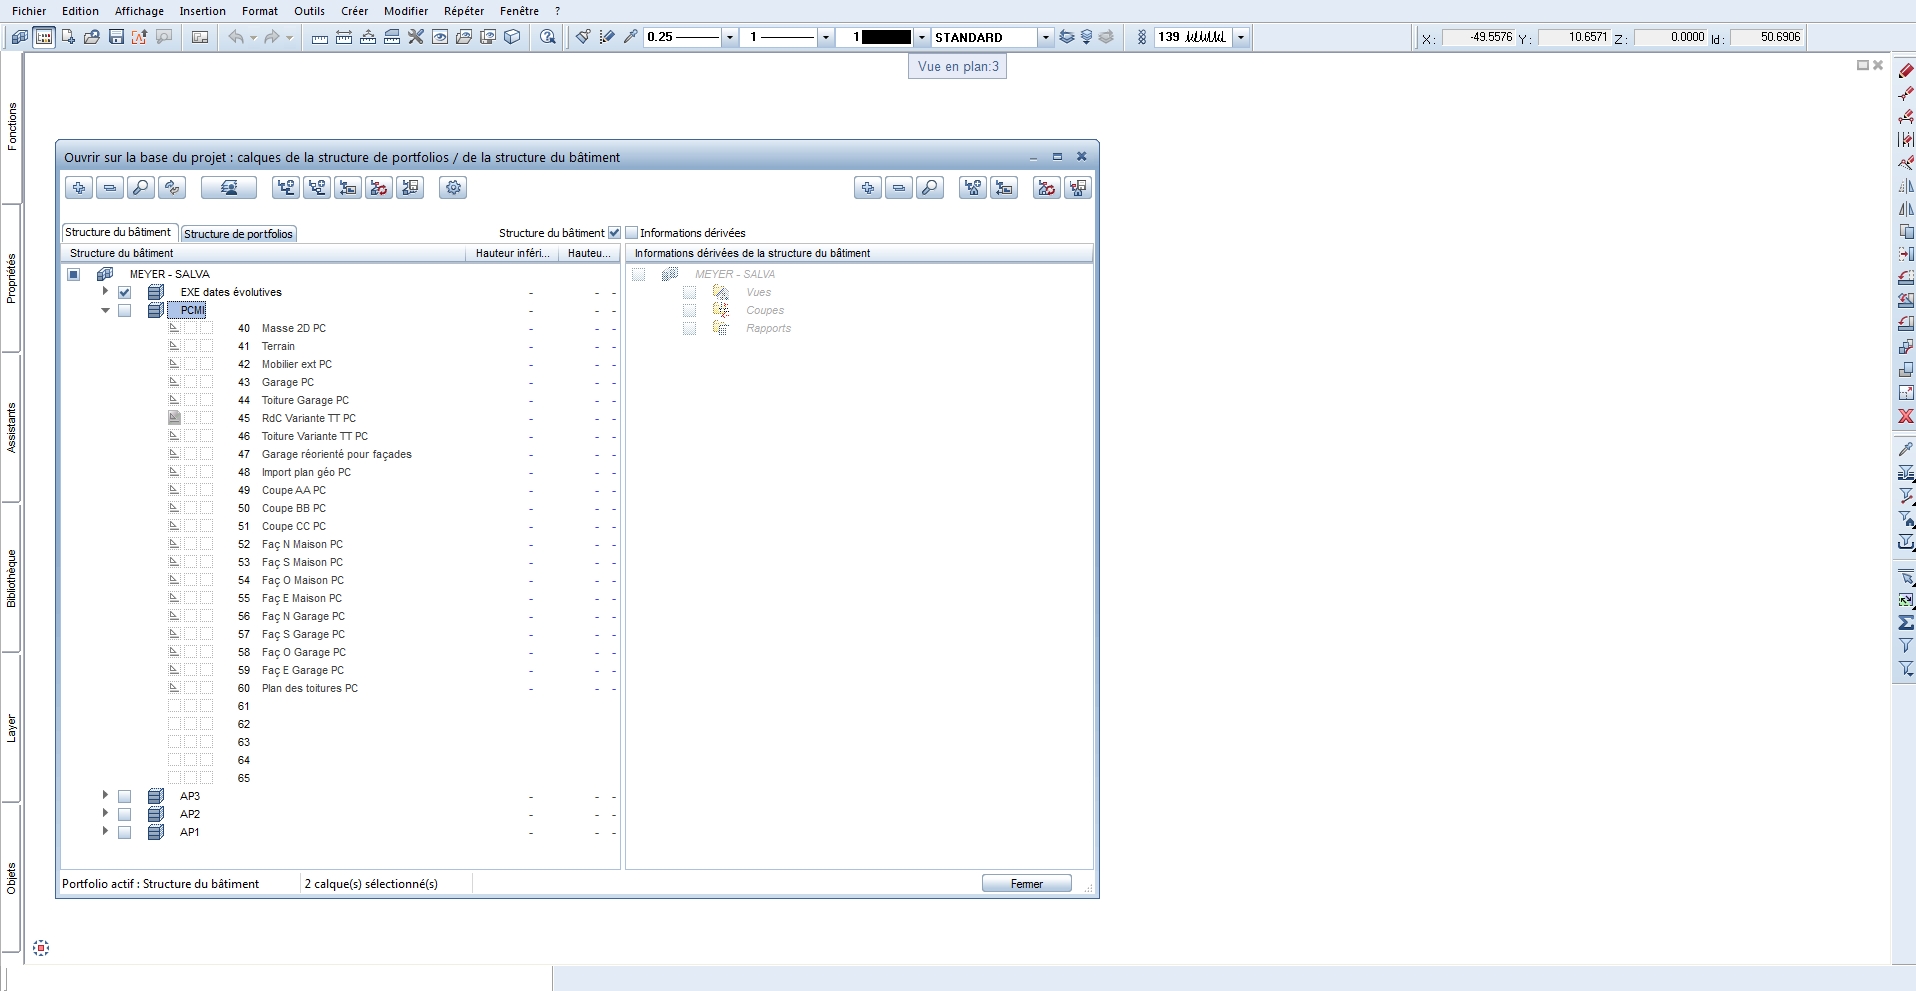Click the collapse minus icon in right derived toolbar
The height and width of the screenshot is (991, 1916).
[x=899, y=188]
